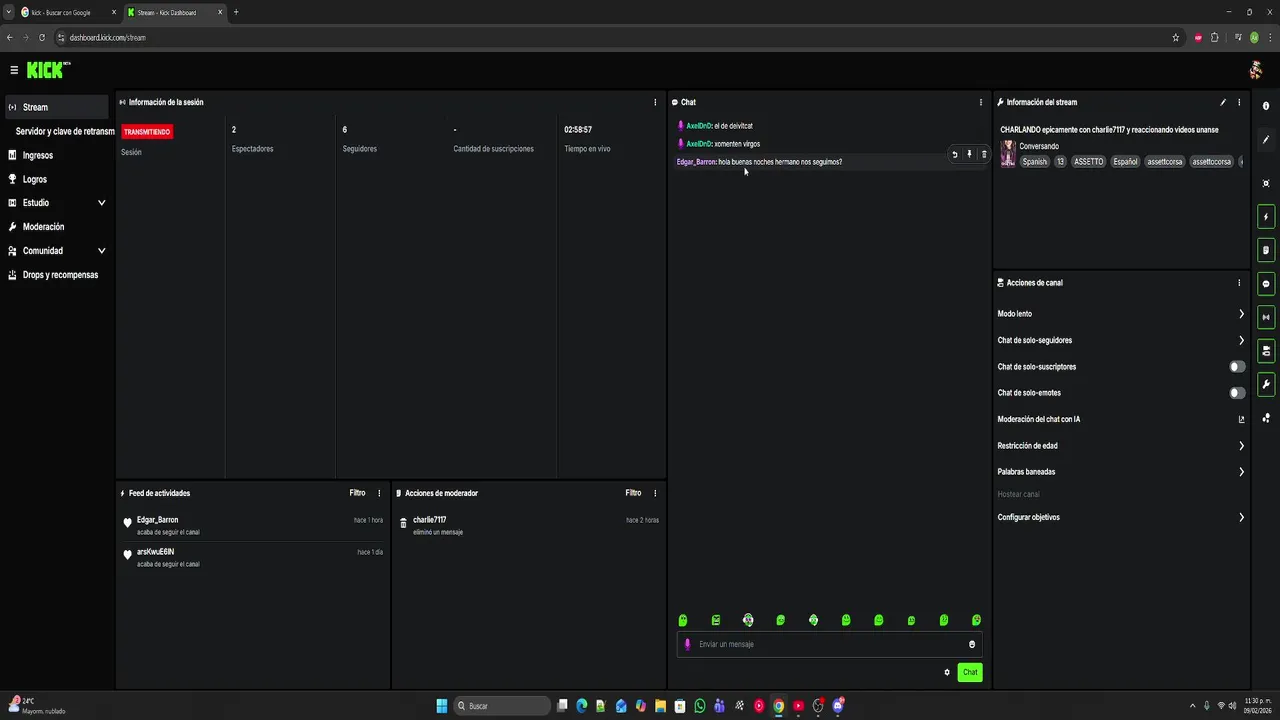Reload the page in the browser toolbar
Viewport: 1280px width, 720px height.
pos(42,37)
